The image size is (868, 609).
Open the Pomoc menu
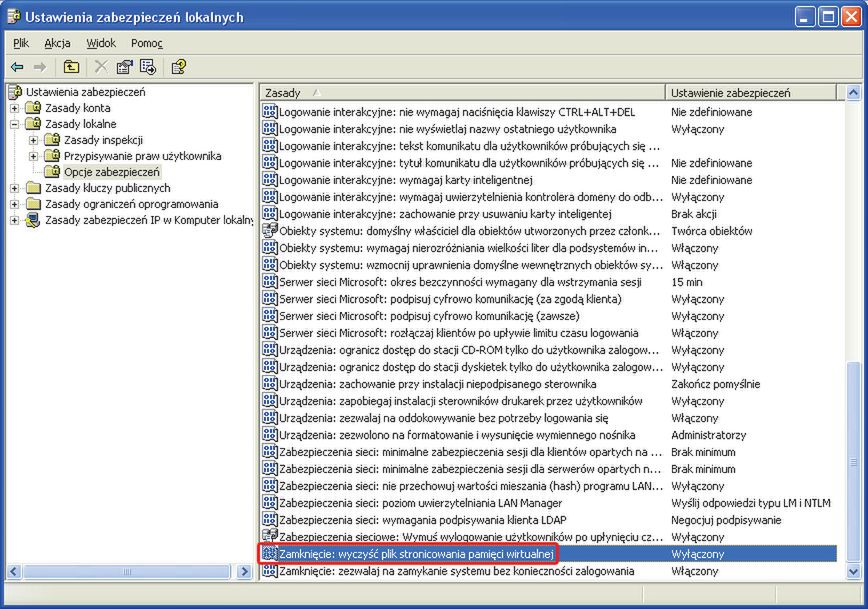(147, 43)
